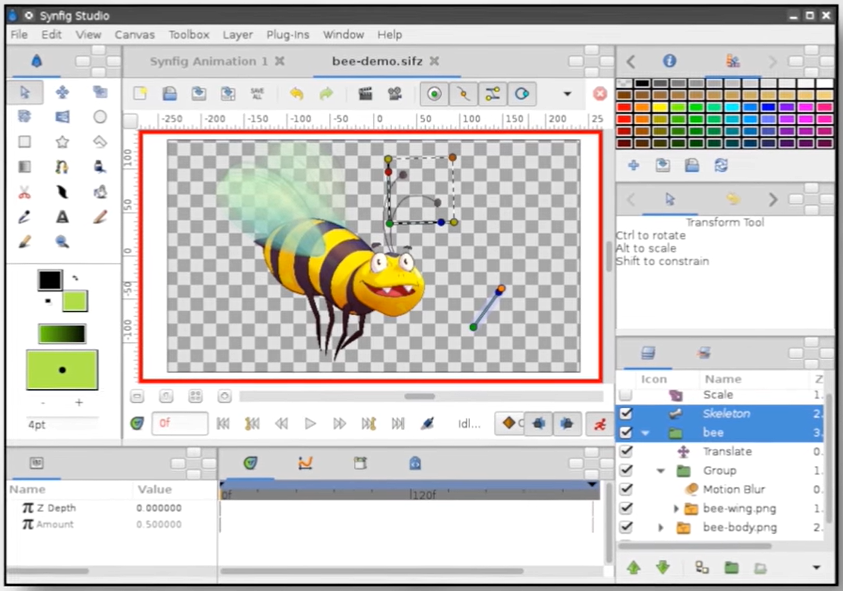Select the Circle tool
843x591 pixels.
(x=100, y=117)
